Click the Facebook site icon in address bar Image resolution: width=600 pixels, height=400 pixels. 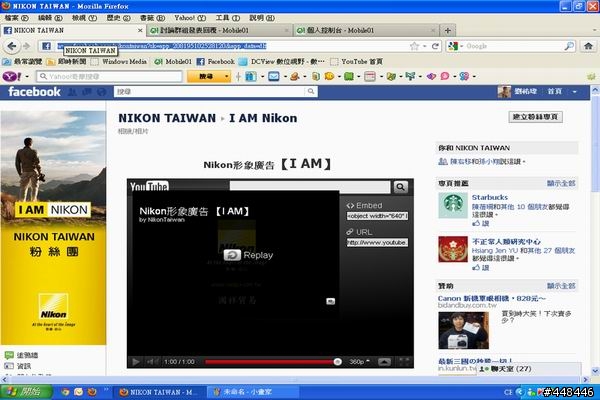tap(46, 46)
